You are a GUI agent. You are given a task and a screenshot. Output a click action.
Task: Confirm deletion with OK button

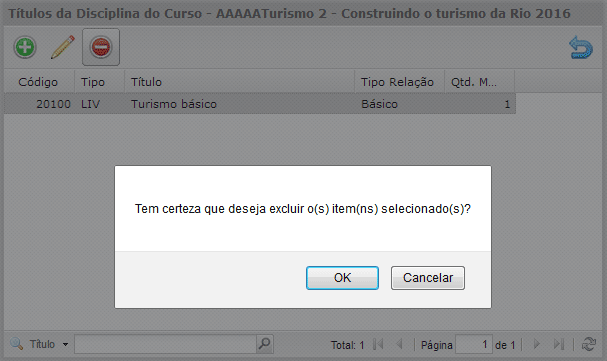(x=342, y=278)
